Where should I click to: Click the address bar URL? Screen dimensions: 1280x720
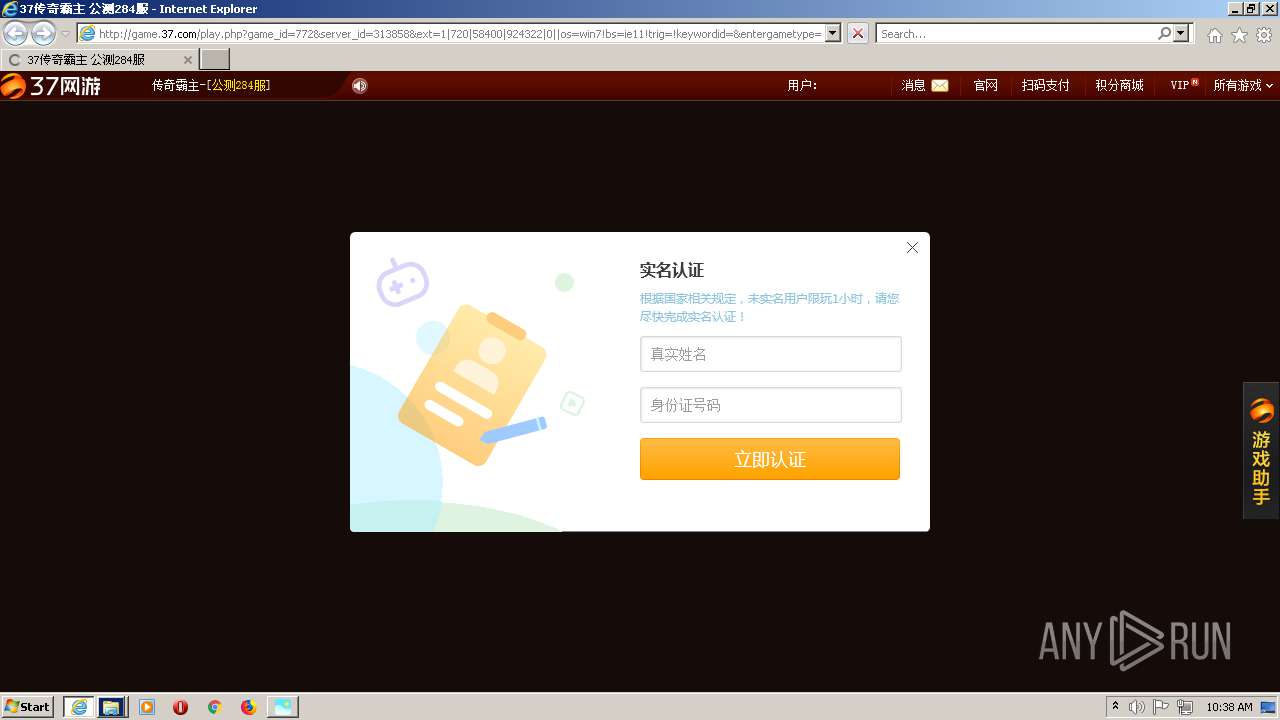coord(460,34)
